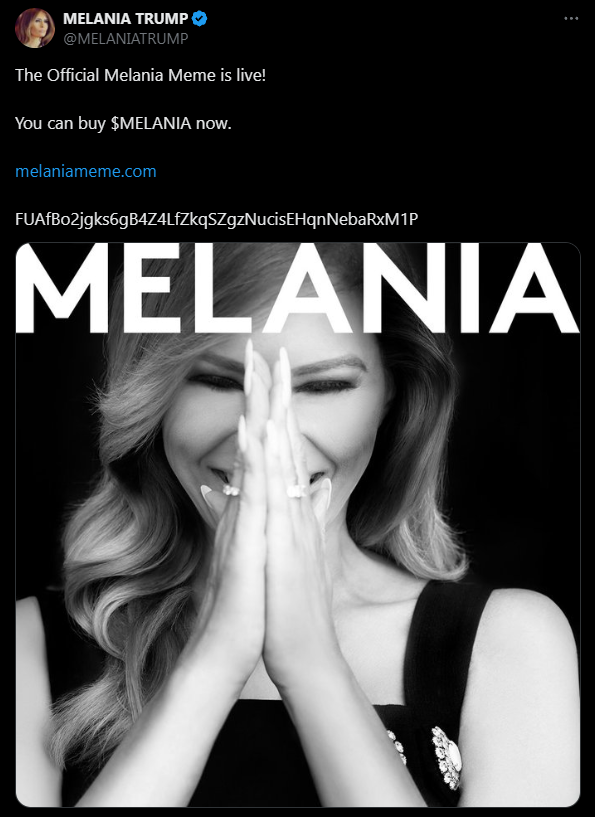Open the three-dot more options menu
Image resolution: width=595 pixels, height=817 pixels.
[x=571, y=18]
